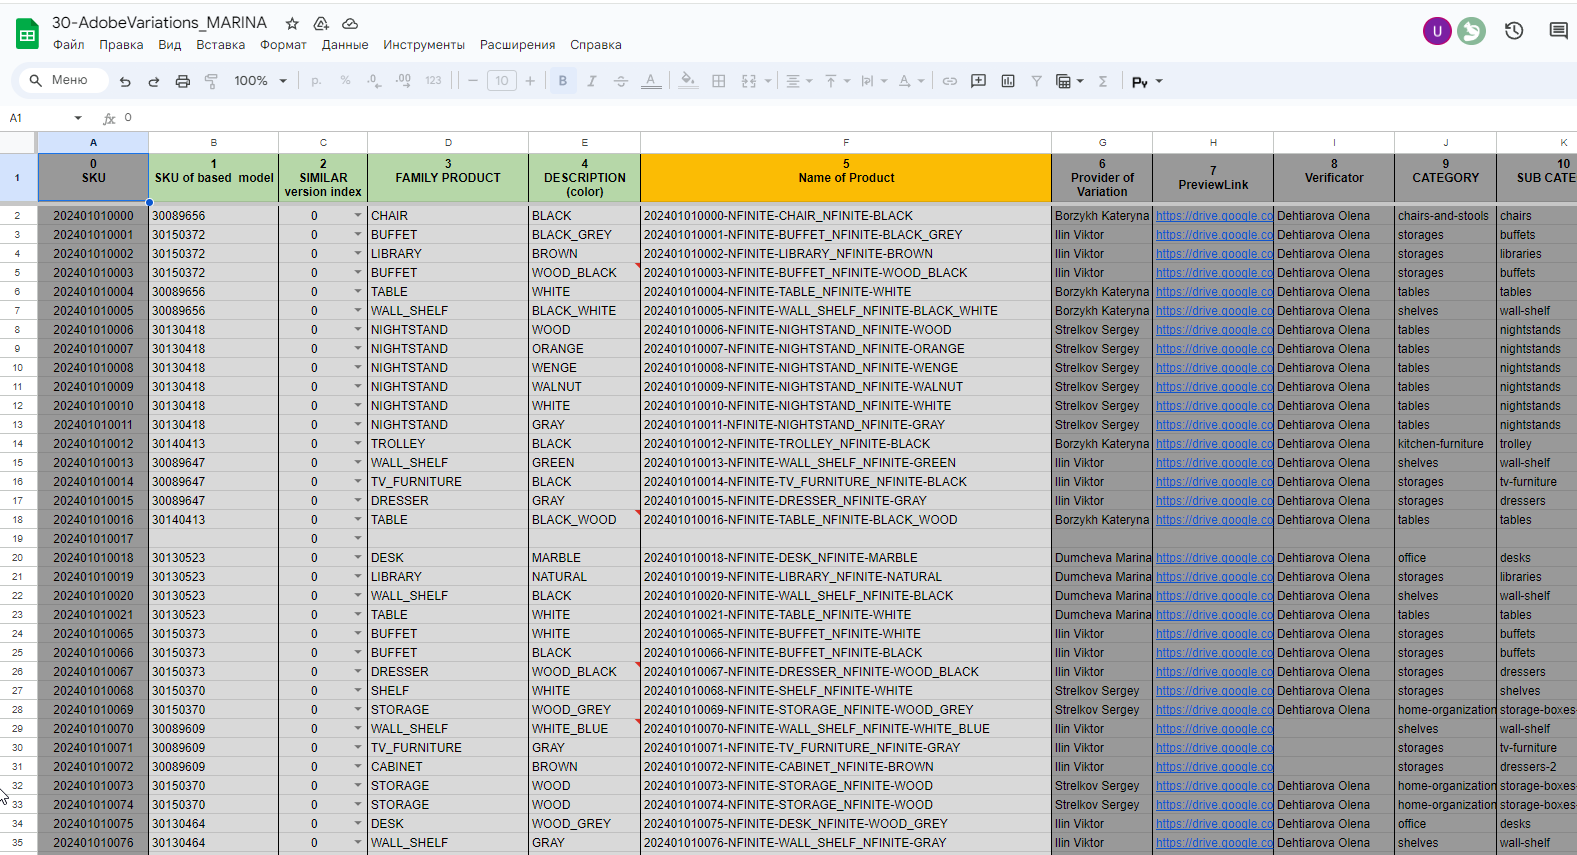Toggle bold formatting button
1577x855 pixels.
[x=563, y=81]
